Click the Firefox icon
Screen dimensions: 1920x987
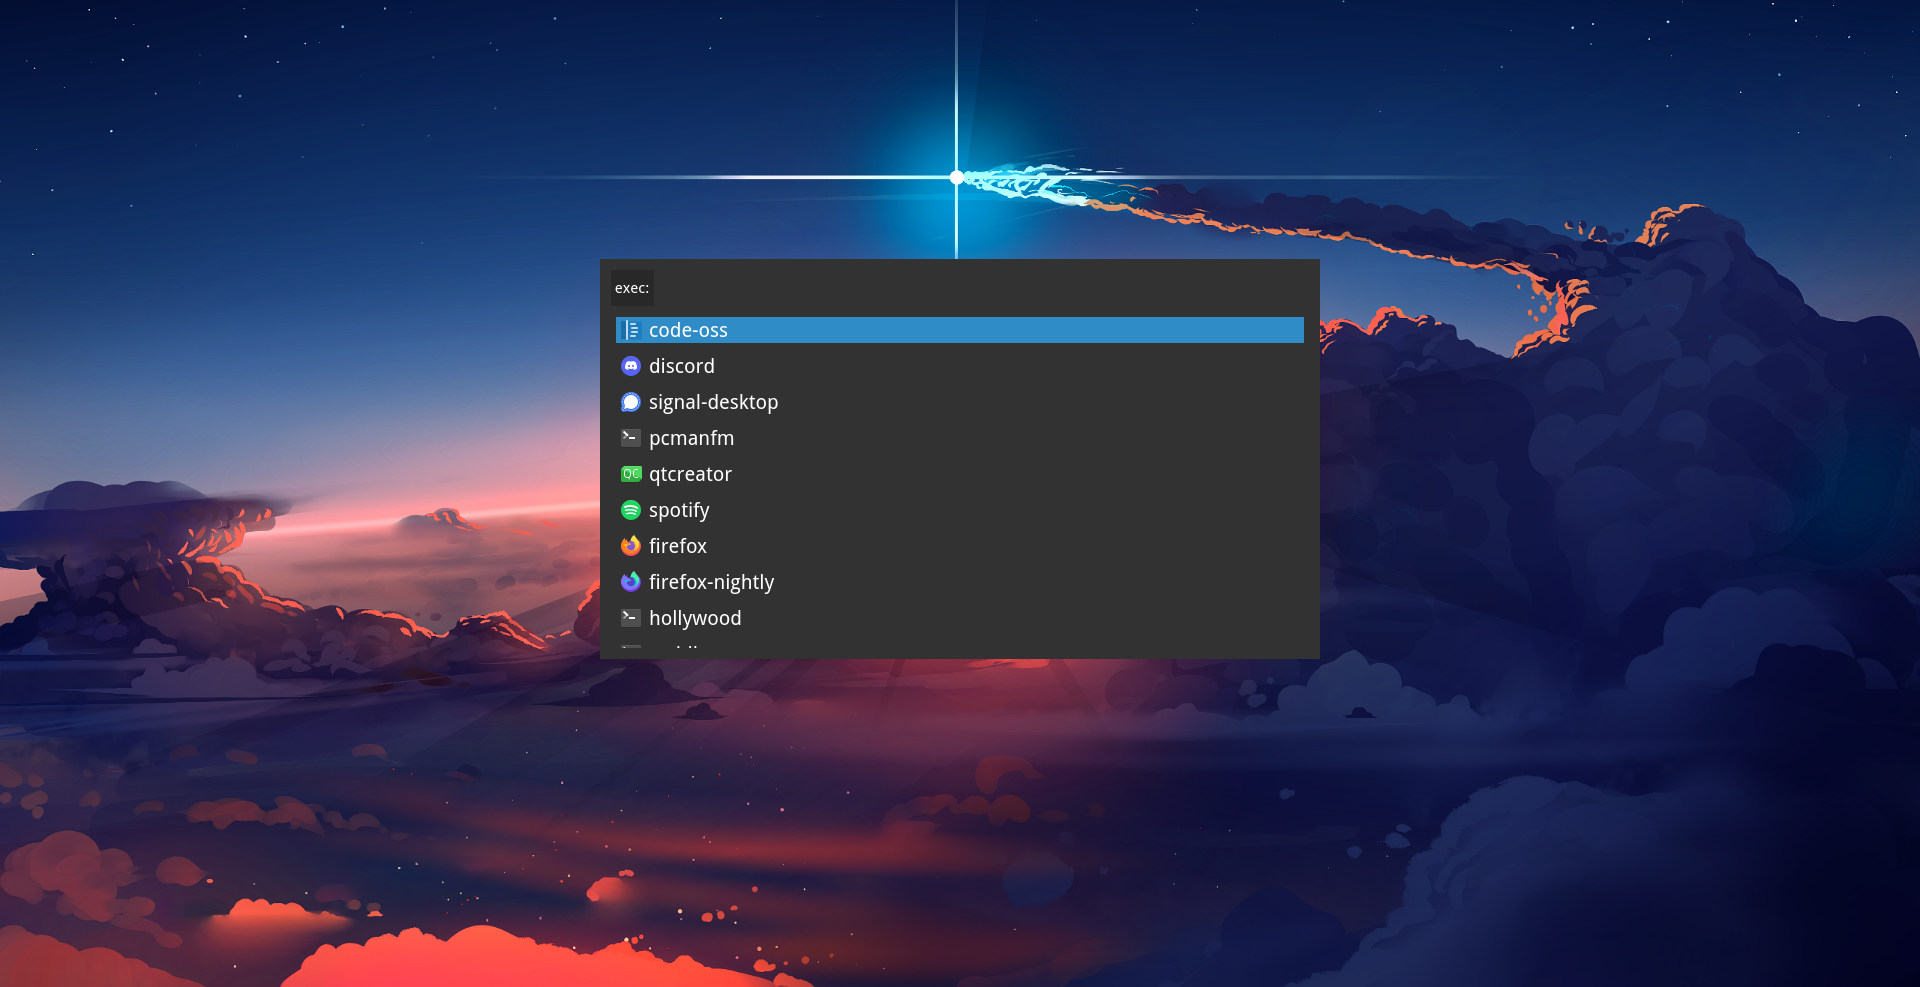point(631,546)
